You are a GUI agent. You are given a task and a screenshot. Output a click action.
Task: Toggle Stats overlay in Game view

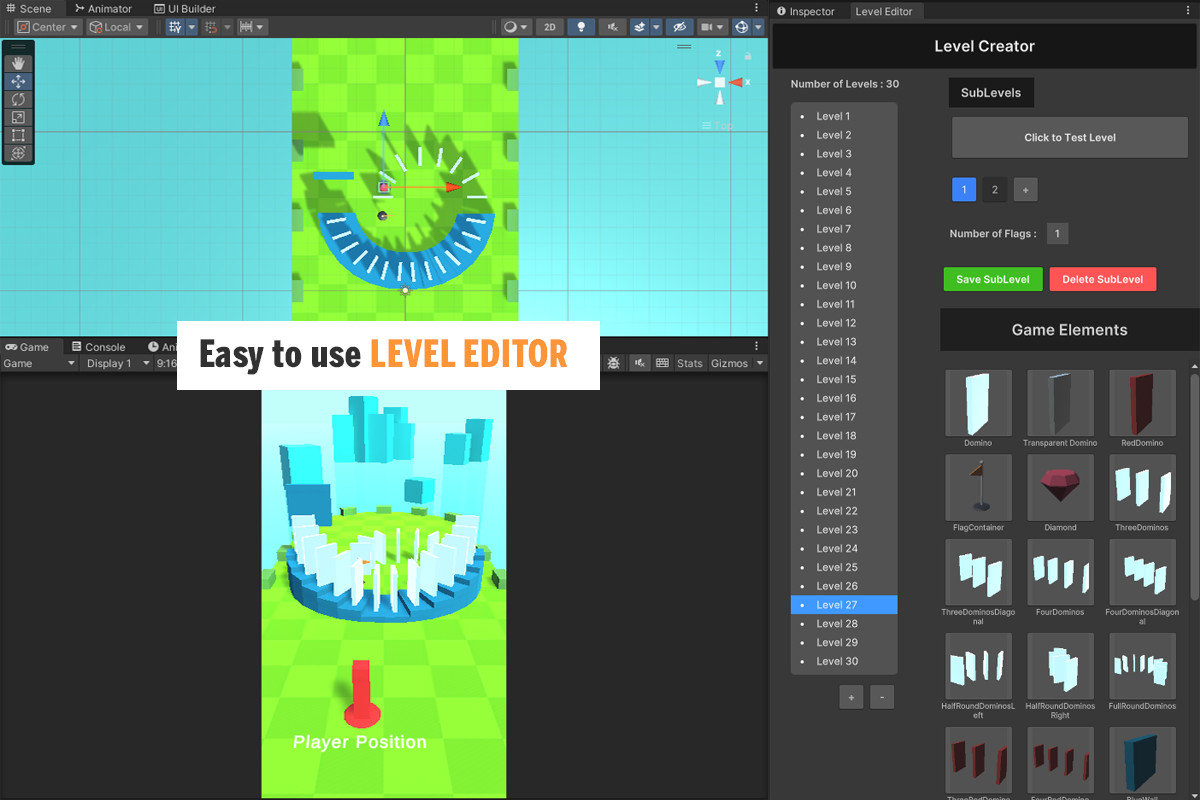click(x=689, y=363)
